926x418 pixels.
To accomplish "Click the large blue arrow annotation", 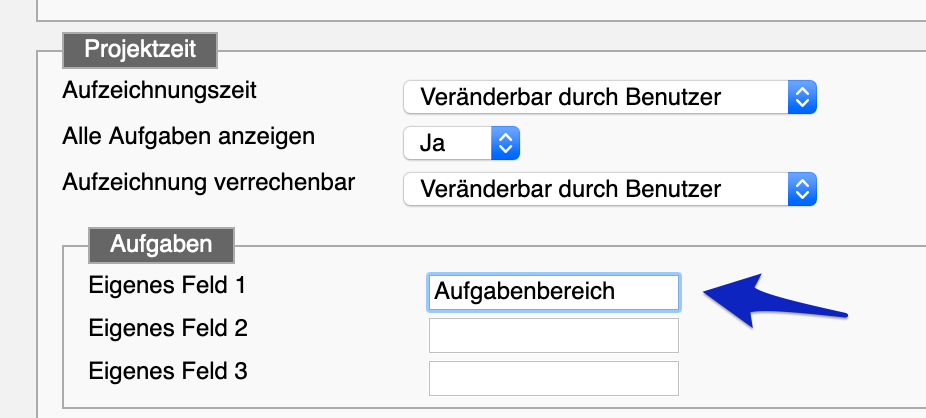I will [x=775, y=301].
